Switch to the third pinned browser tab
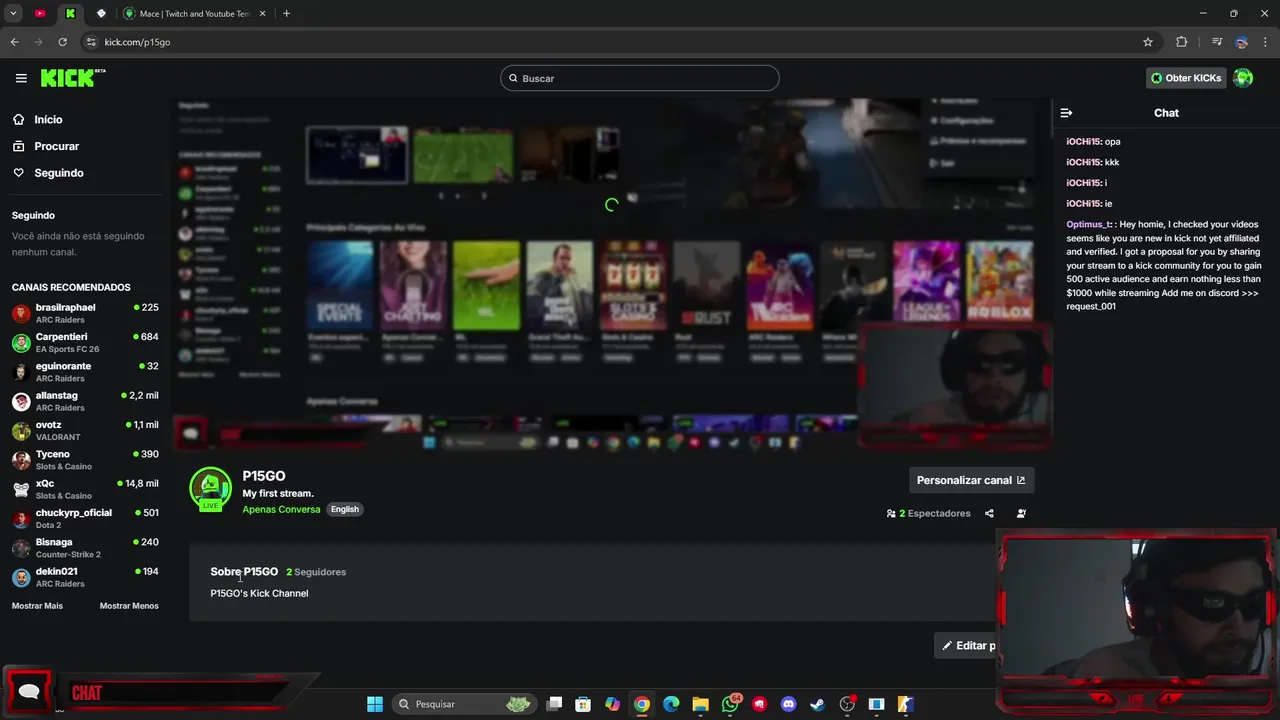Screen dimensions: 1280x720 [x=101, y=14]
